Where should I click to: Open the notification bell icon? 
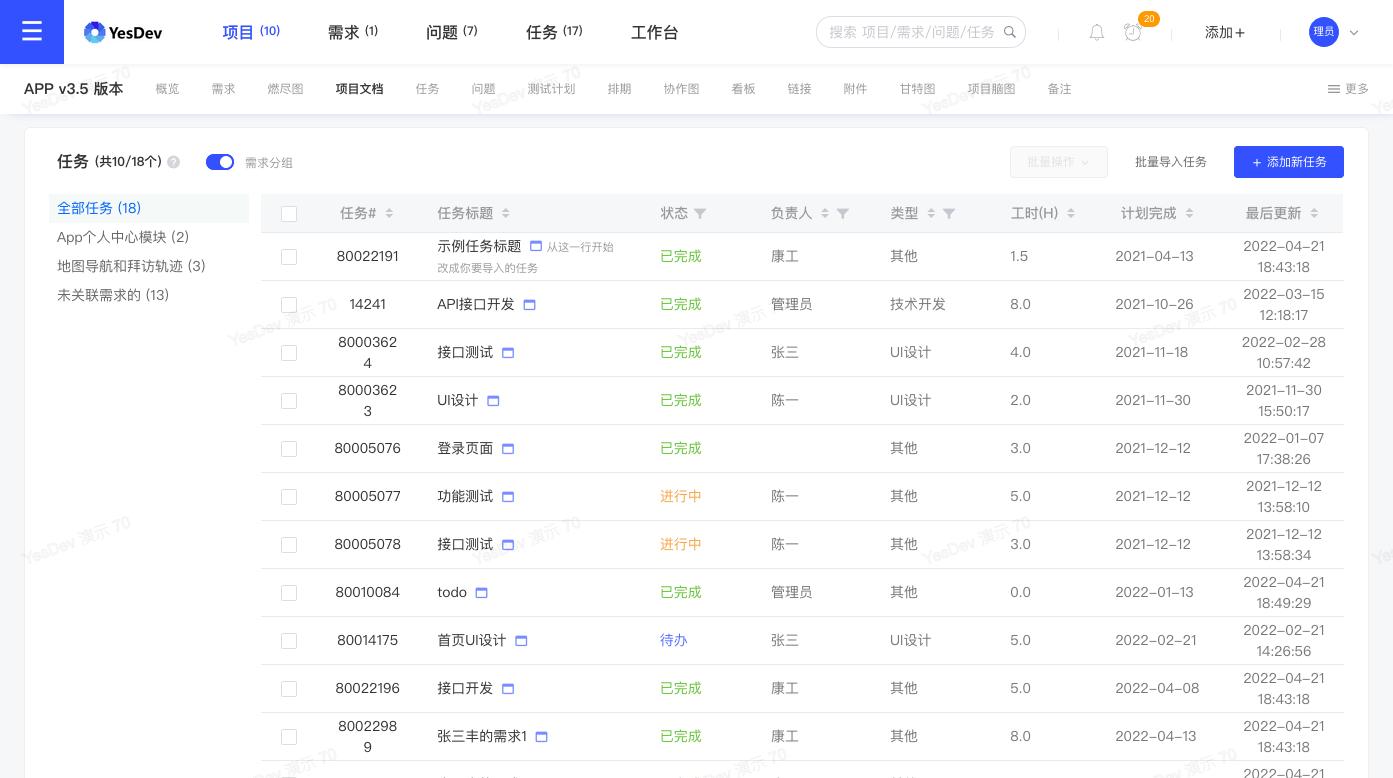coord(1097,32)
